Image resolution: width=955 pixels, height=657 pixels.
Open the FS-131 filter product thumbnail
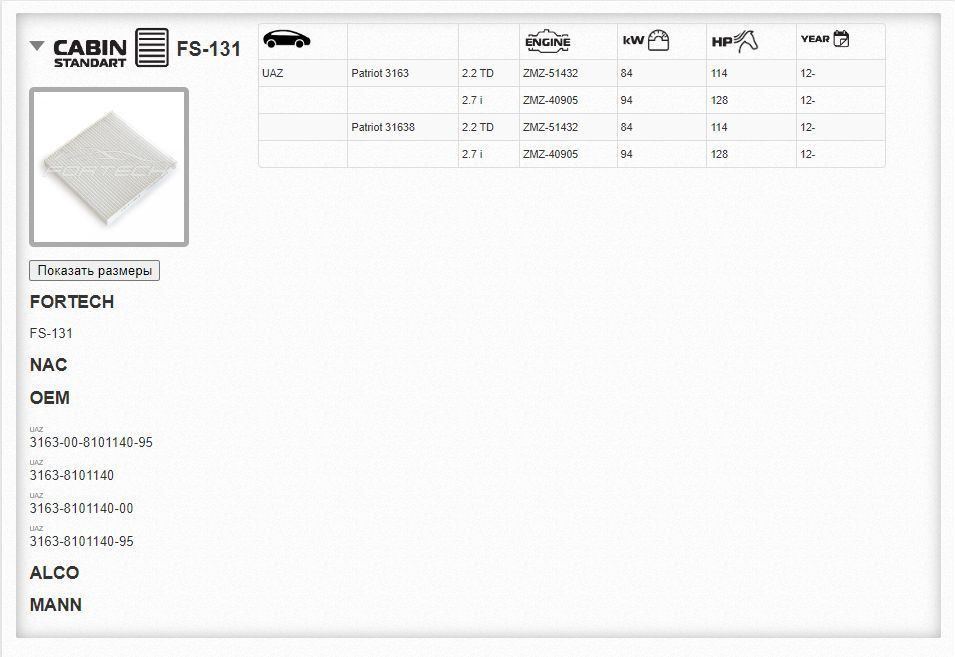pyautogui.click(x=109, y=167)
